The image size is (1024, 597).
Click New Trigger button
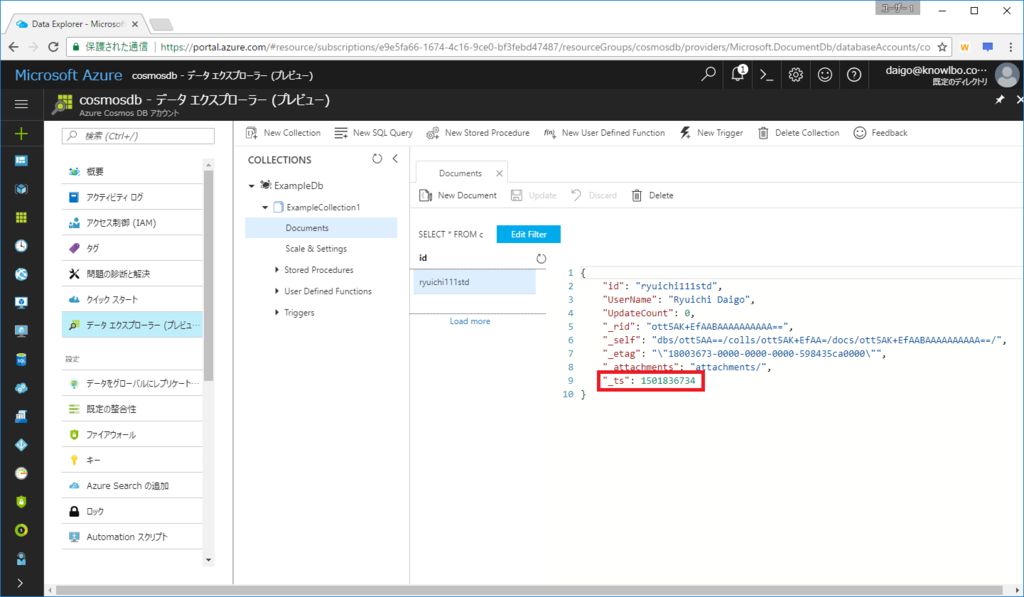pos(711,133)
